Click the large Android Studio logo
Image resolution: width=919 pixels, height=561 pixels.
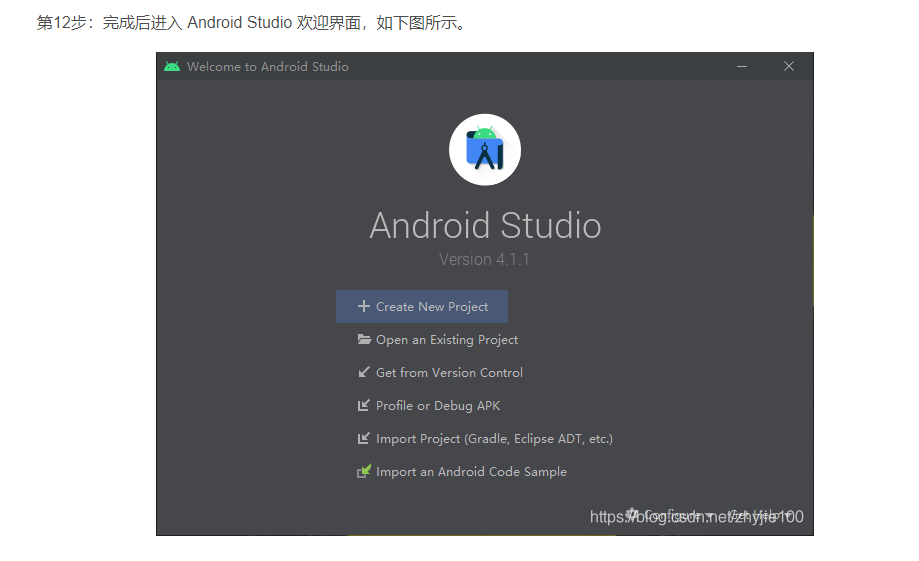485,149
